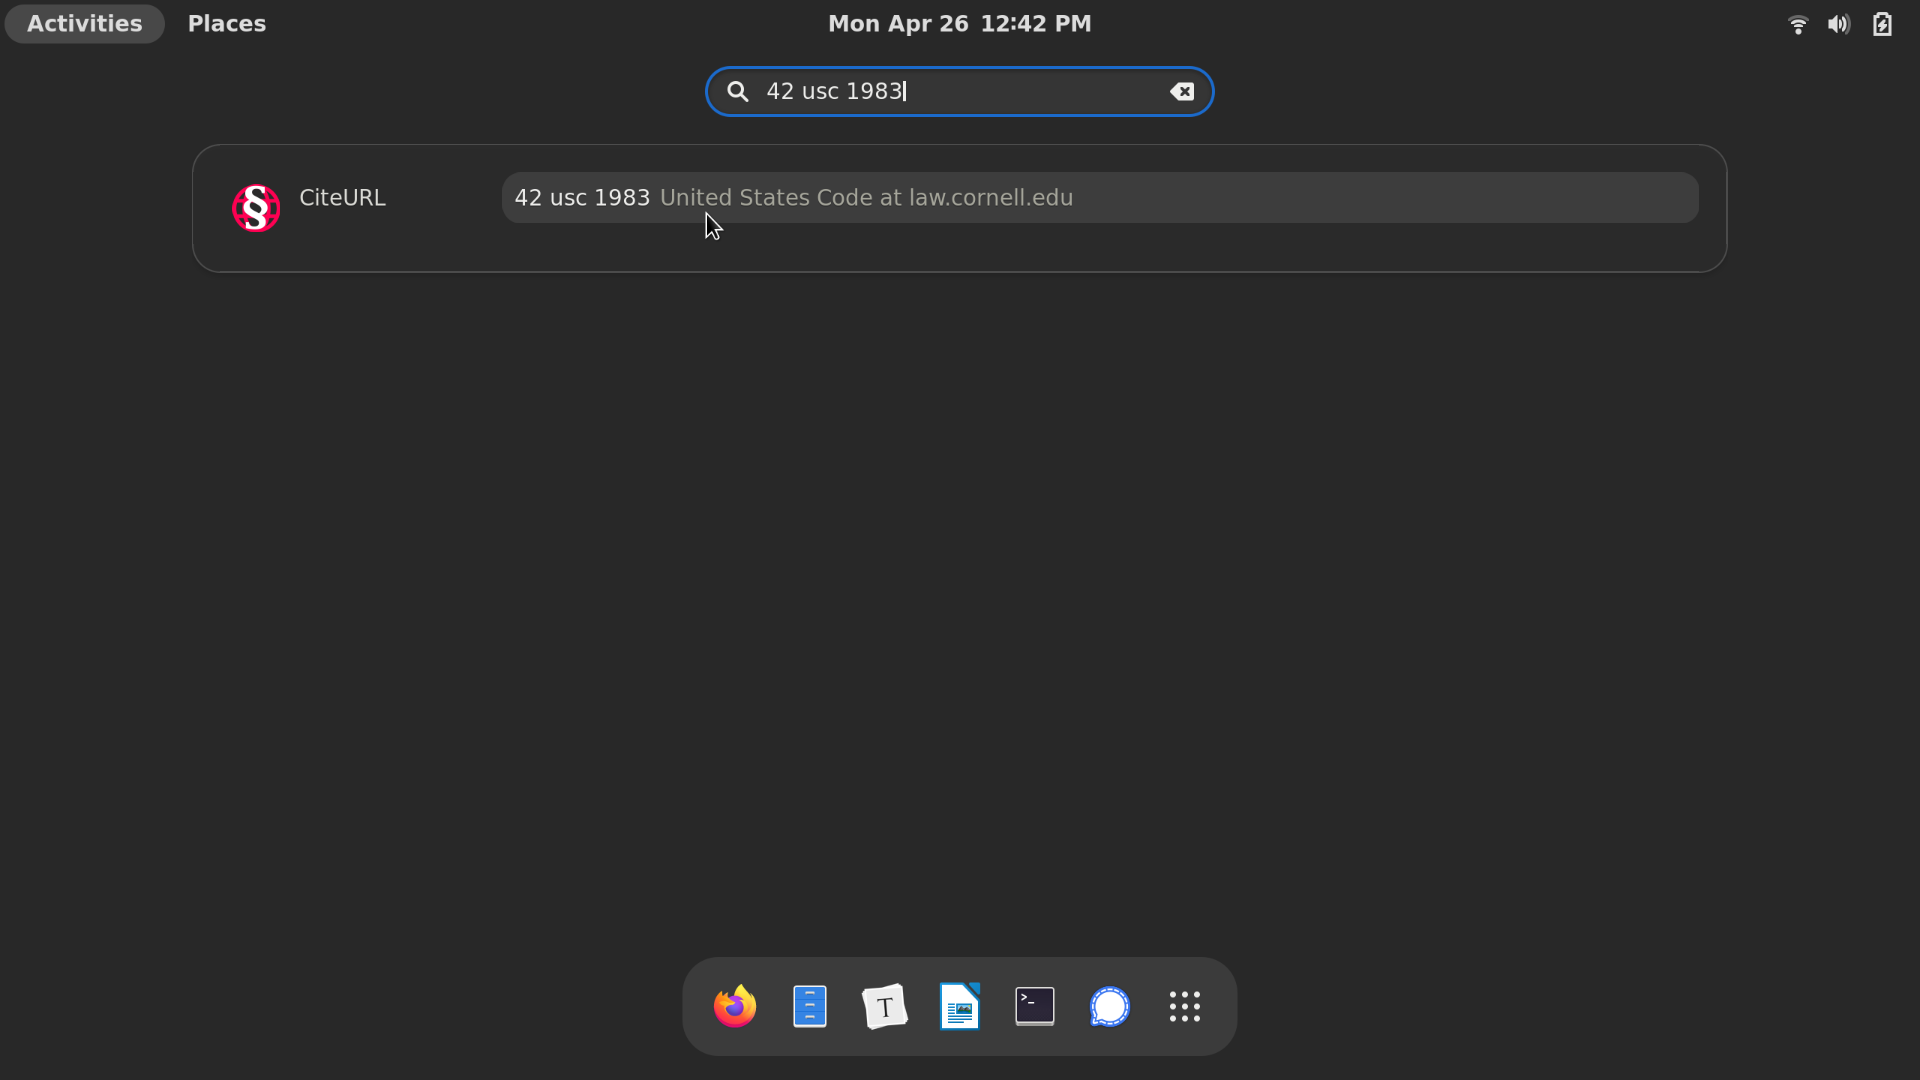Launch LibreOffice Writer from the dock
The width and height of the screenshot is (1920, 1080).
[960, 1006]
